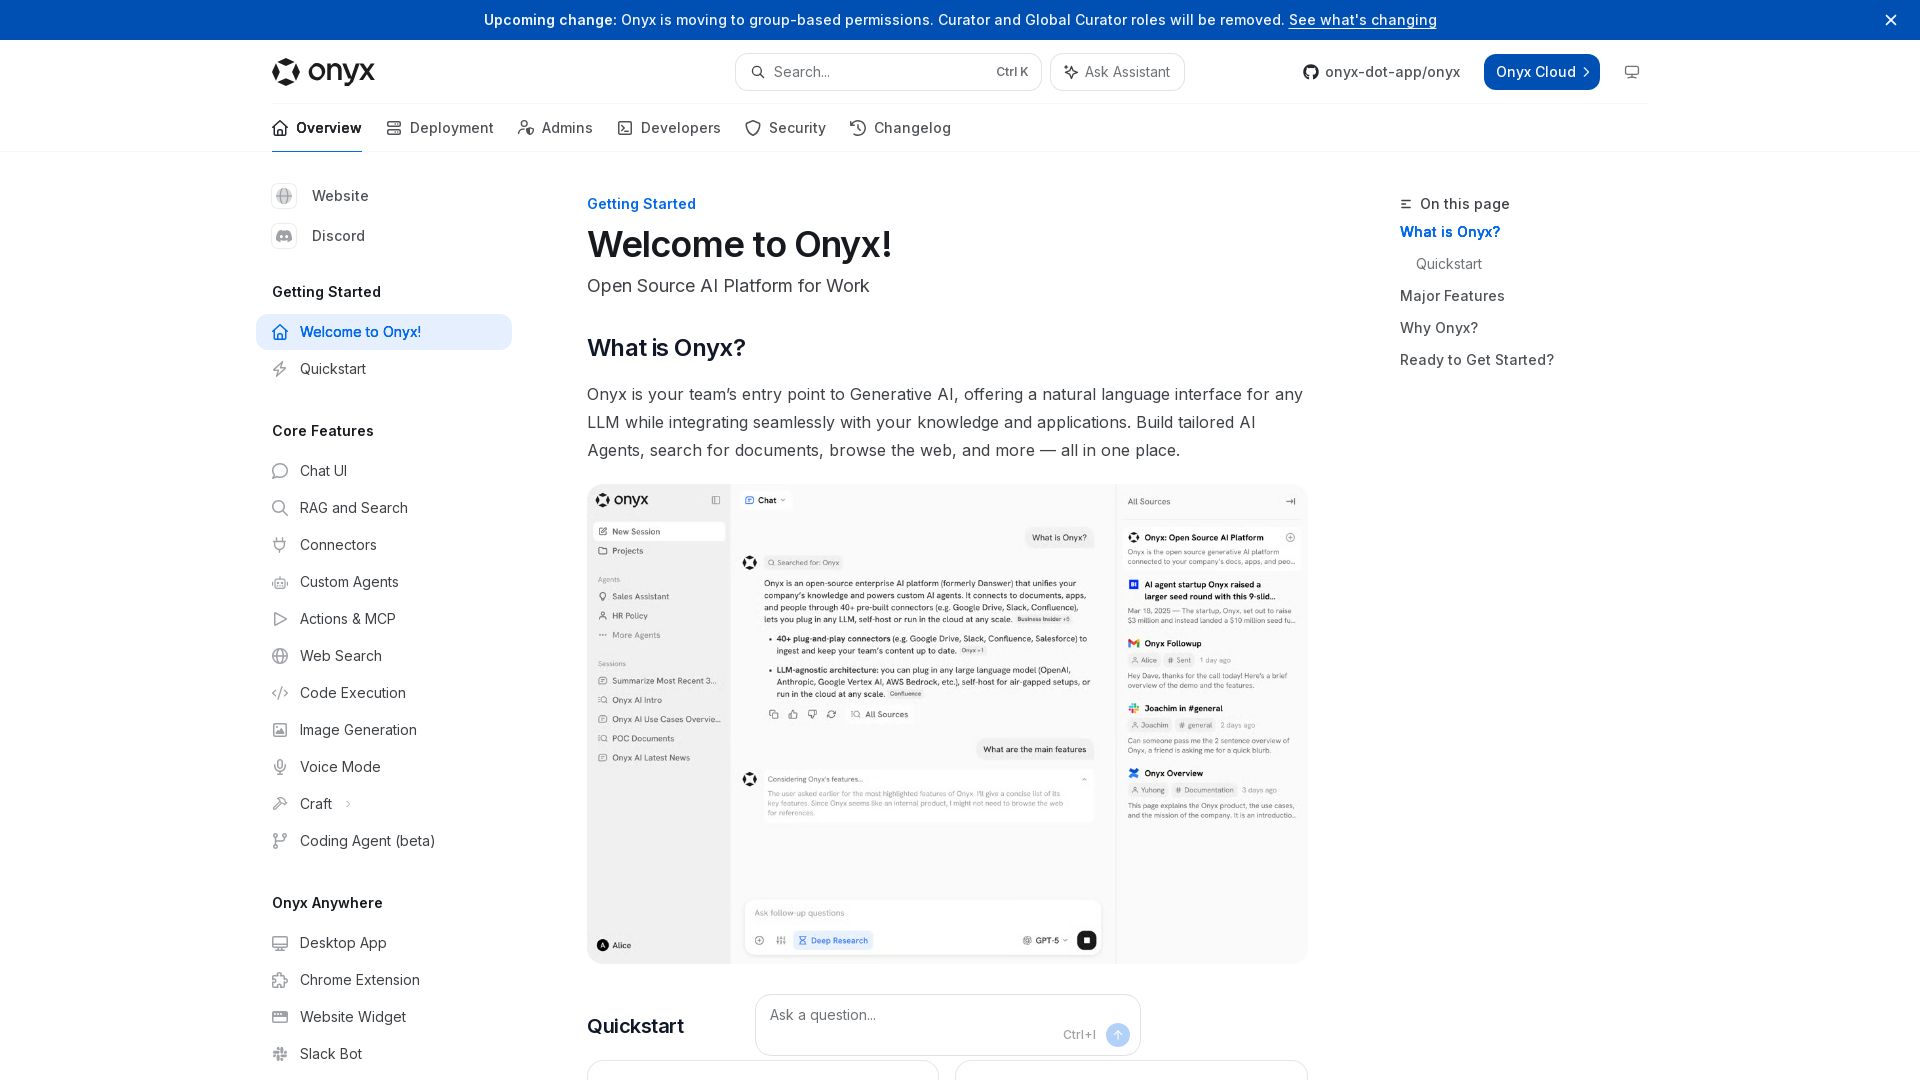This screenshot has width=1920, height=1080.
Task: Click the Onyx logo in the header
Action: coord(323,72)
